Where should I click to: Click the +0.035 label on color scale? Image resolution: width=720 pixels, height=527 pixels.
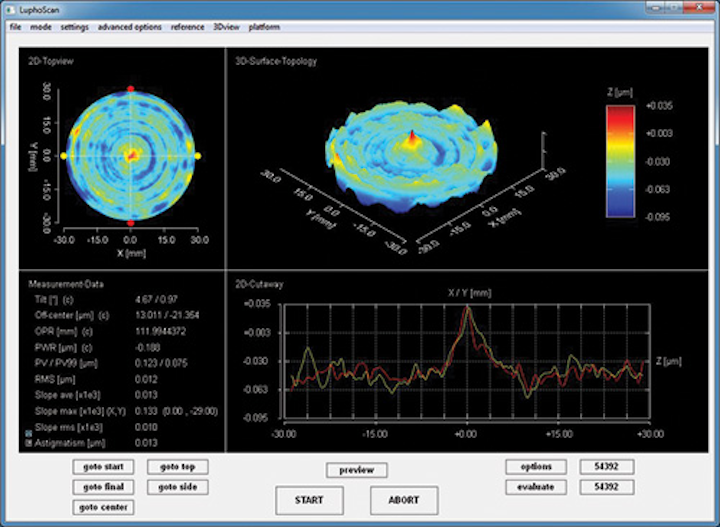(659, 106)
